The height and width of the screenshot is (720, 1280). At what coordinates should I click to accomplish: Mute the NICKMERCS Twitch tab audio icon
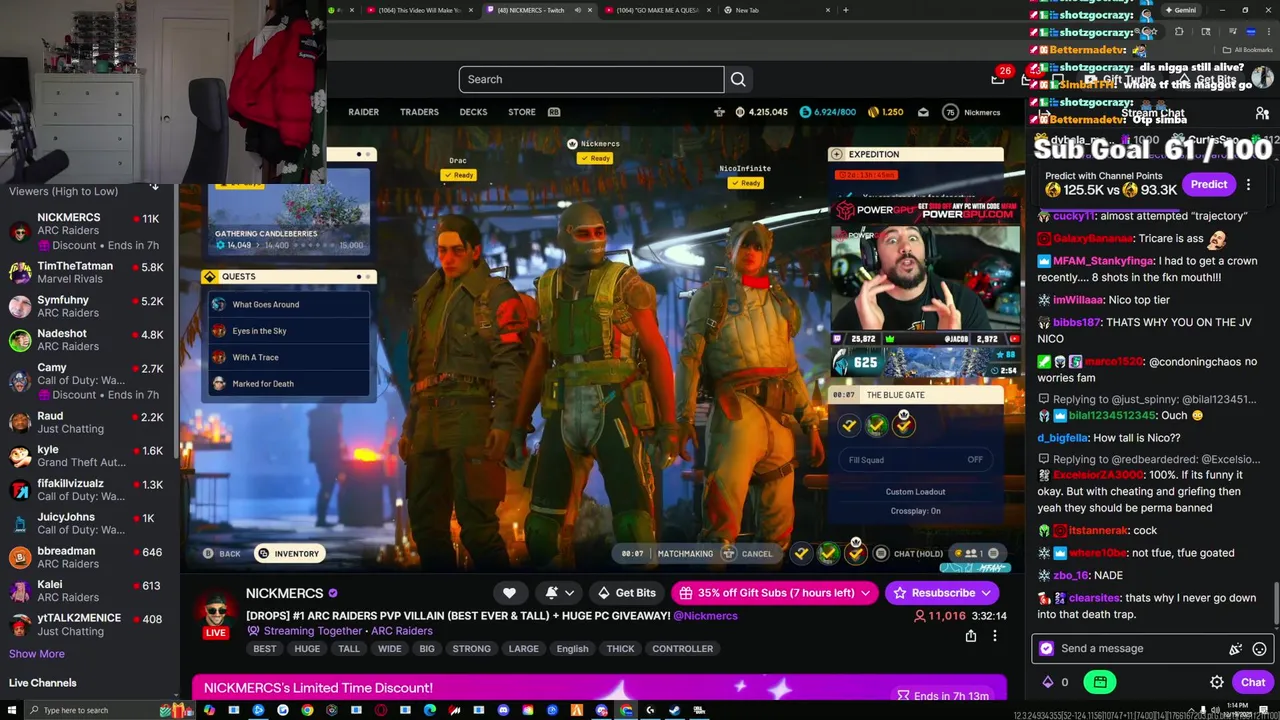click(578, 10)
